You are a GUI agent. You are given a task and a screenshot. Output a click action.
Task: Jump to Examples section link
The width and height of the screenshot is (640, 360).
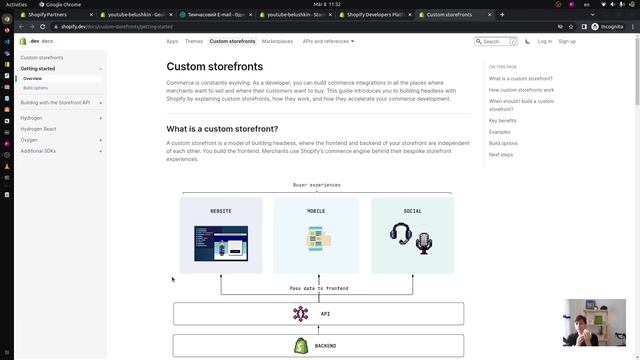pyautogui.click(x=499, y=132)
